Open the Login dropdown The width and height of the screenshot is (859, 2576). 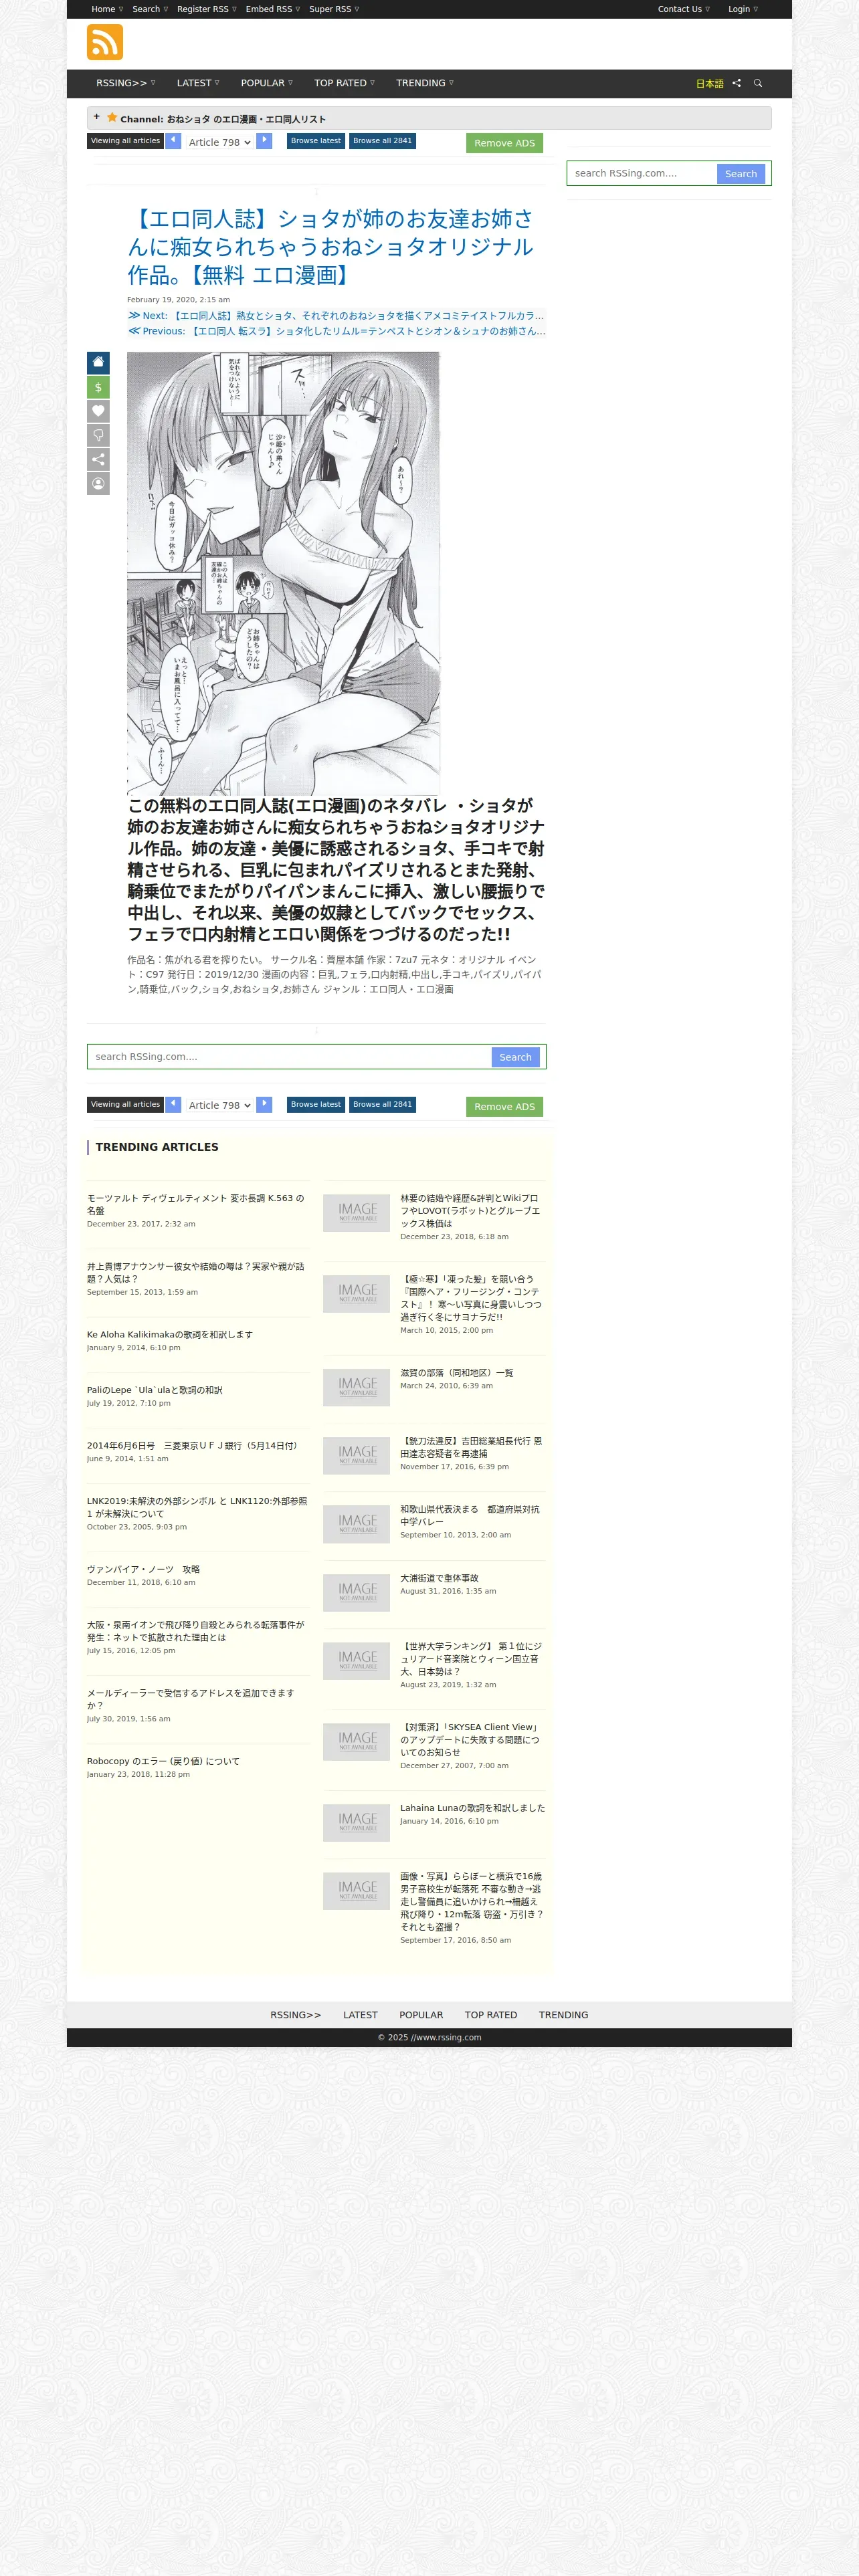[x=743, y=9]
